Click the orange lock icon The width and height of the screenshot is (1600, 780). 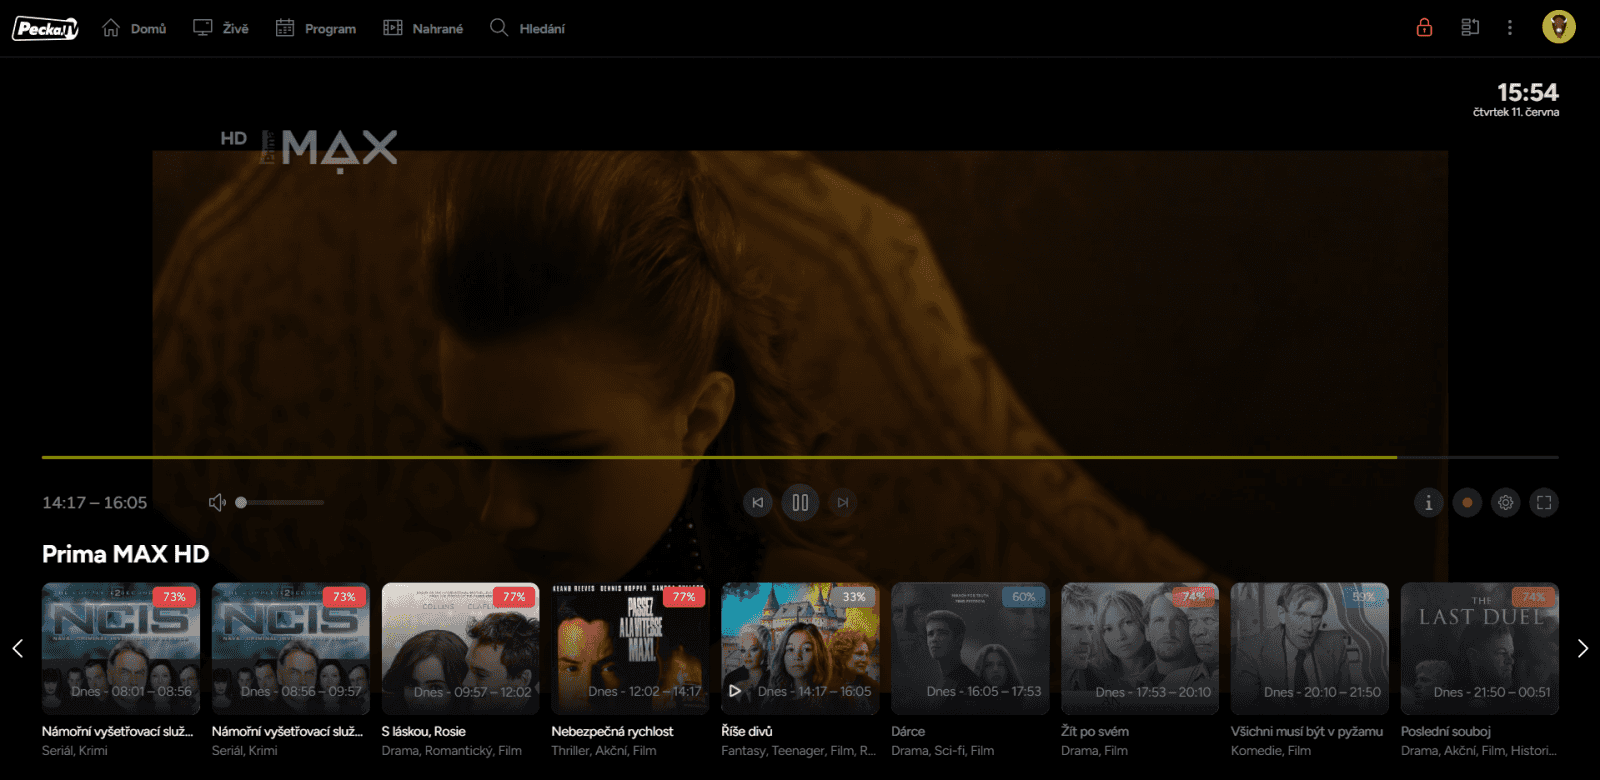tap(1424, 27)
